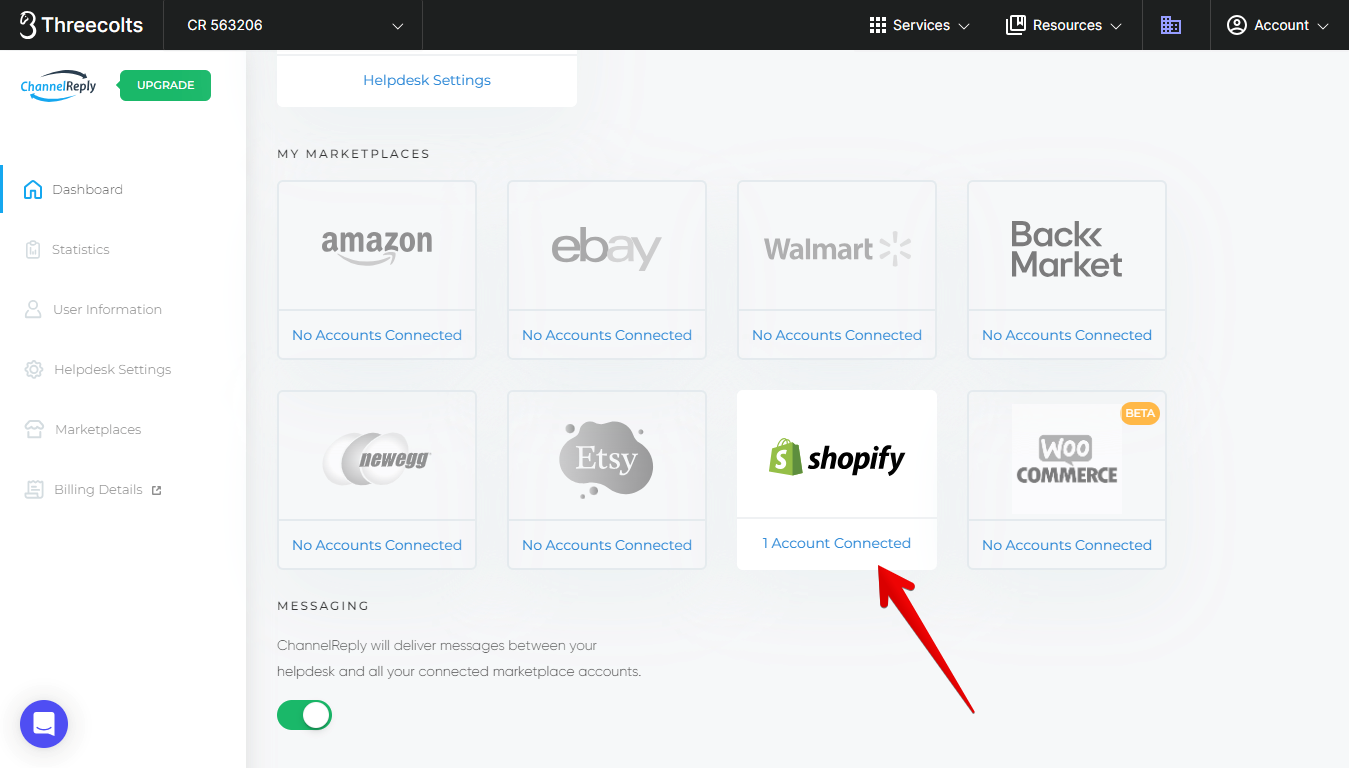Click the Marketplaces storefront icon
The width and height of the screenshot is (1349, 768).
(x=34, y=429)
